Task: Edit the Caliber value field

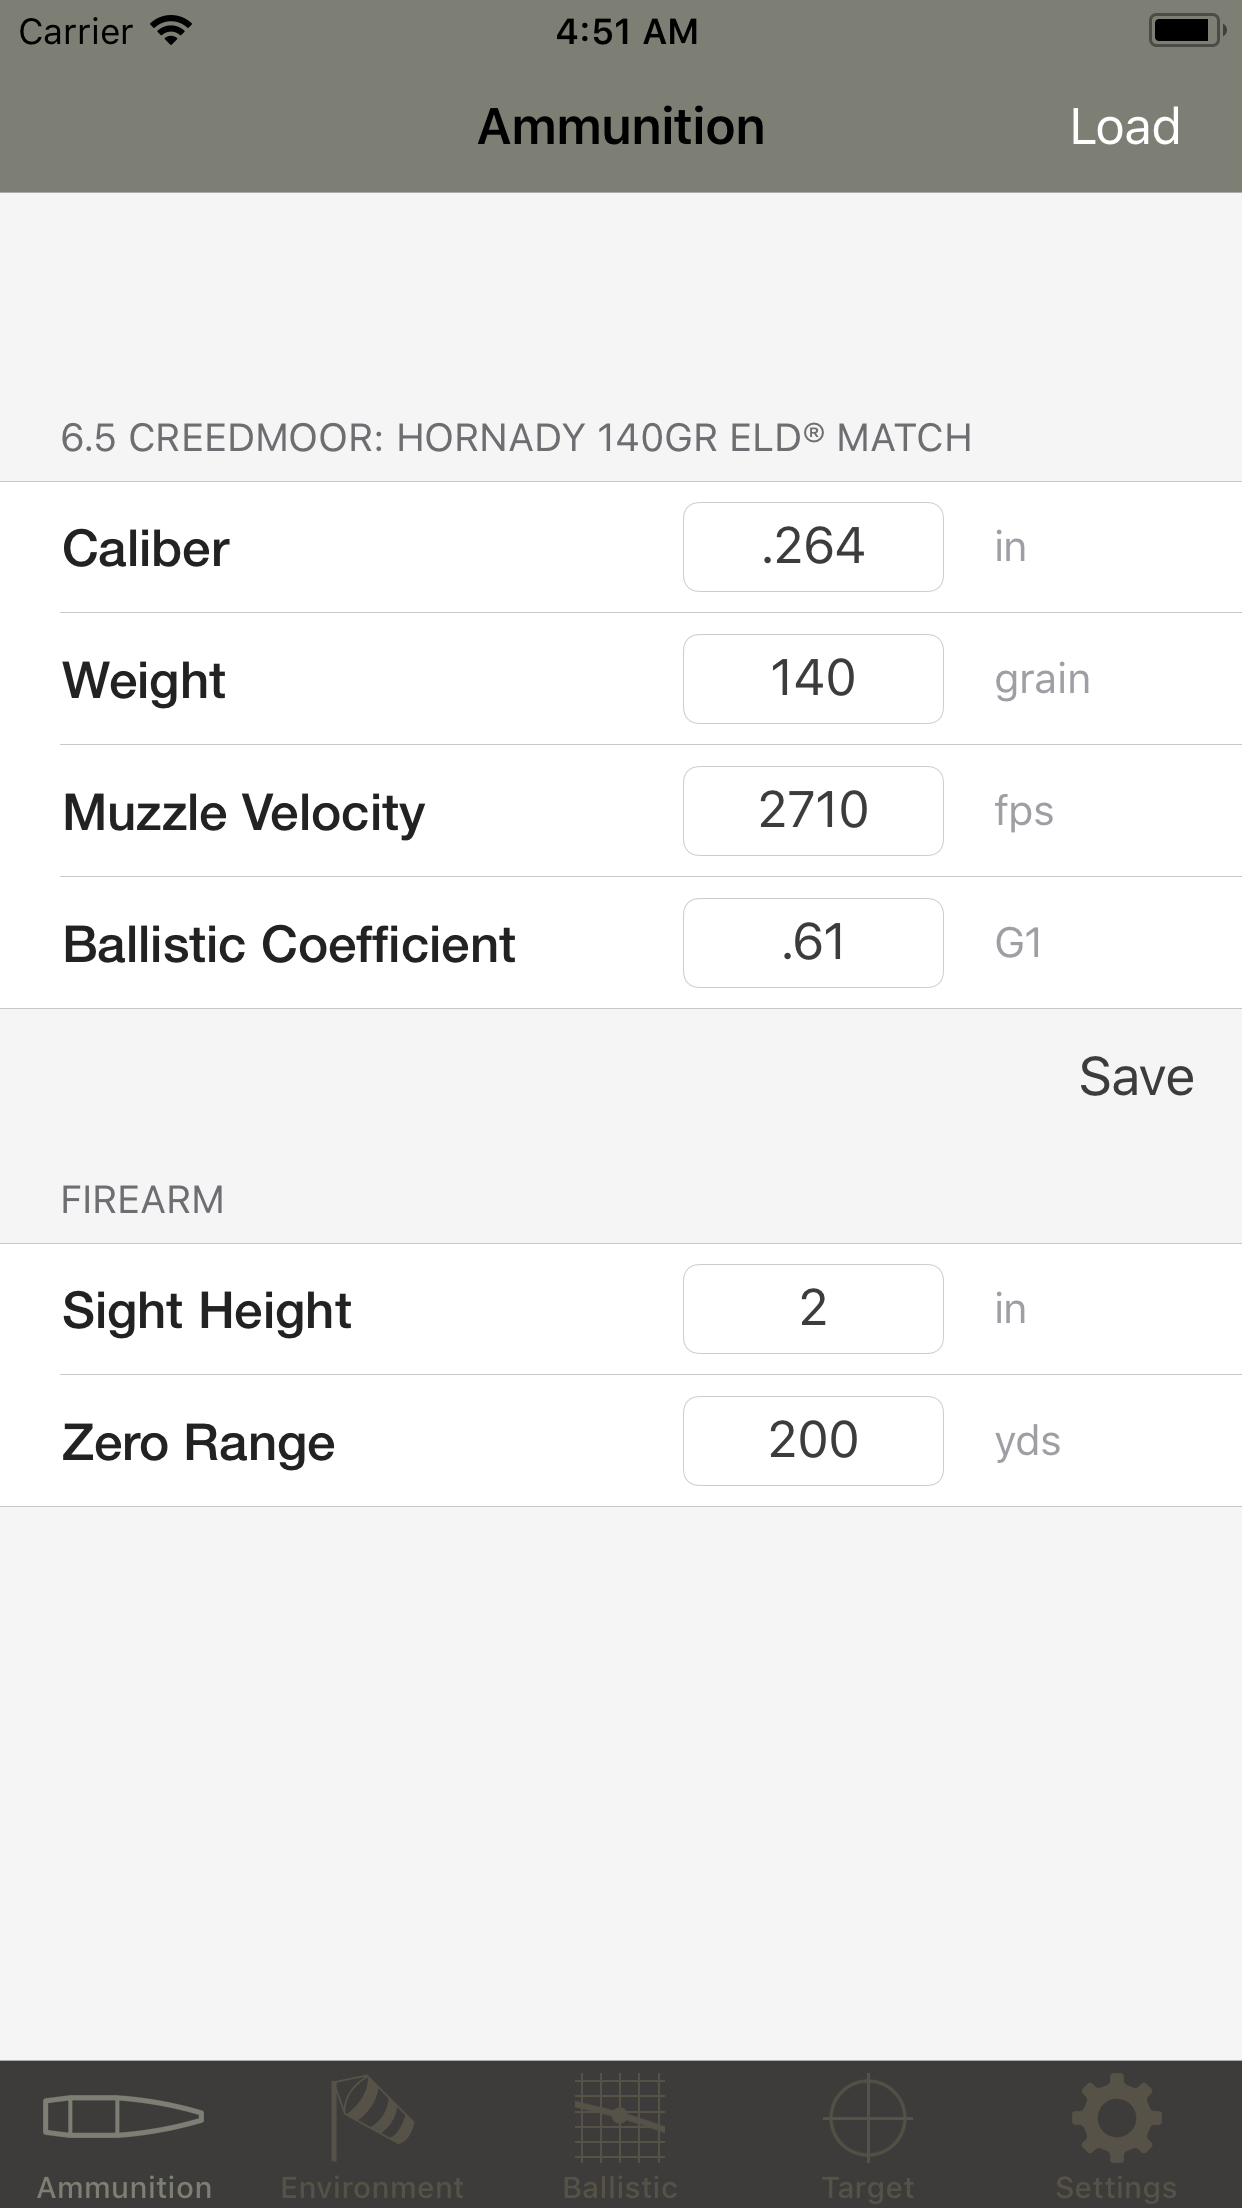Action: (x=813, y=547)
